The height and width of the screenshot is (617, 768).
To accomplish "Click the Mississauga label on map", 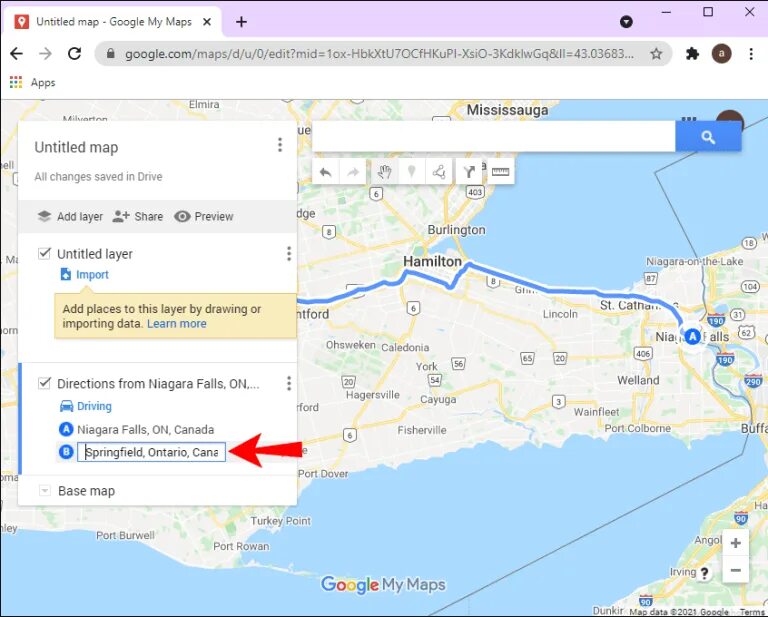I will 507,110.
